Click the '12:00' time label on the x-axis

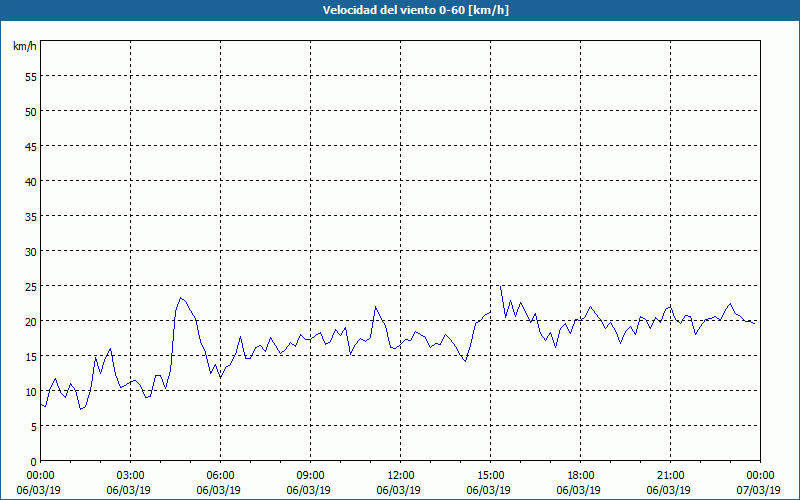pyautogui.click(x=401, y=476)
